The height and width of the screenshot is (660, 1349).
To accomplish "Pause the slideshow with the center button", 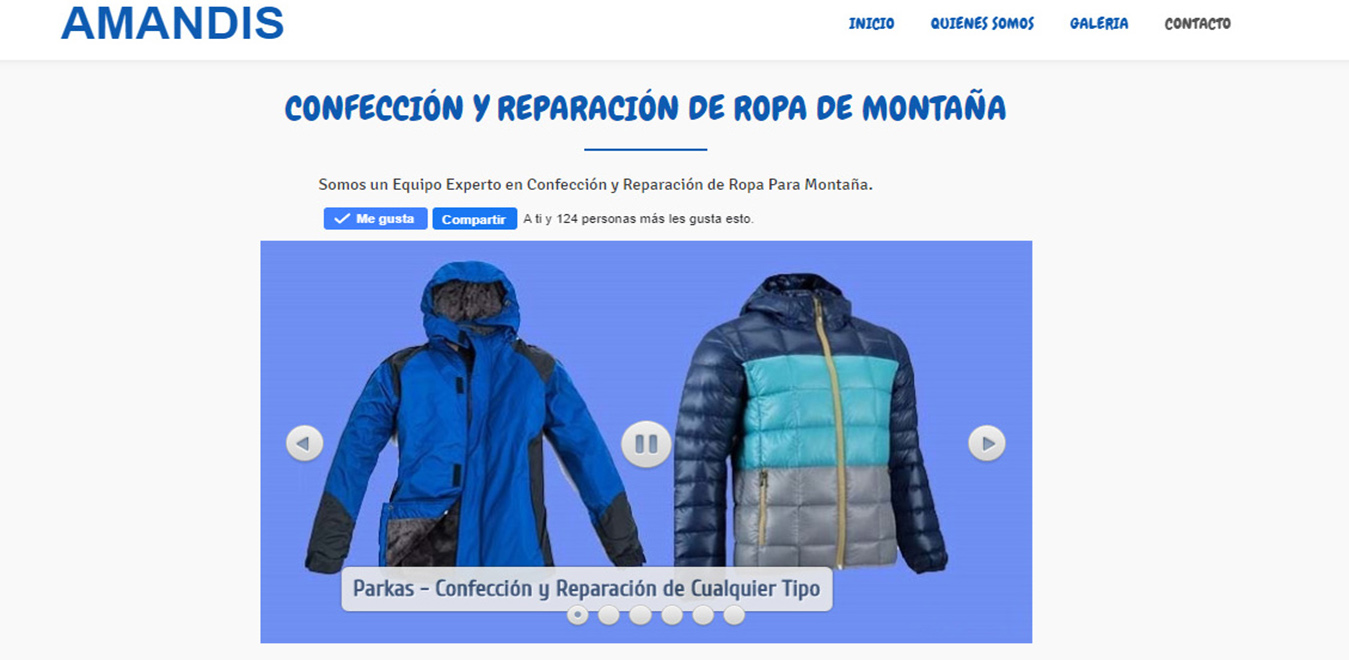I will click(x=646, y=443).
